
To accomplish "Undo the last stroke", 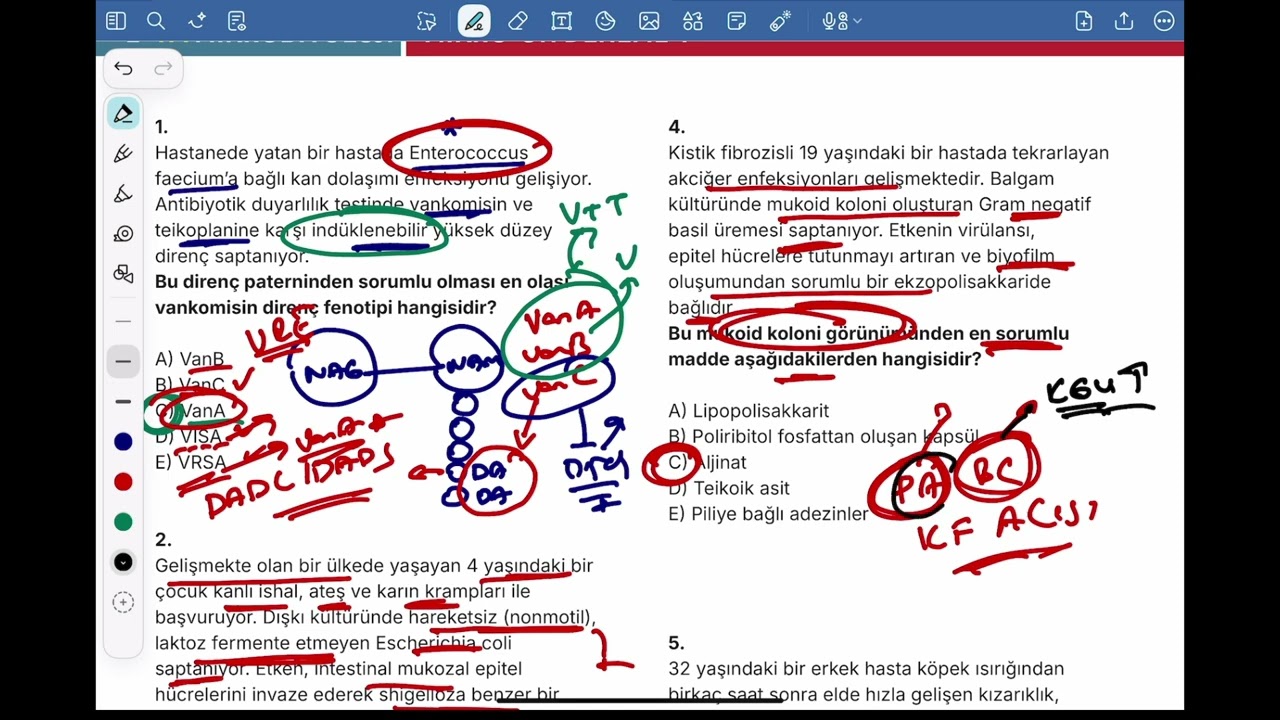I will [x=123, y=68].
